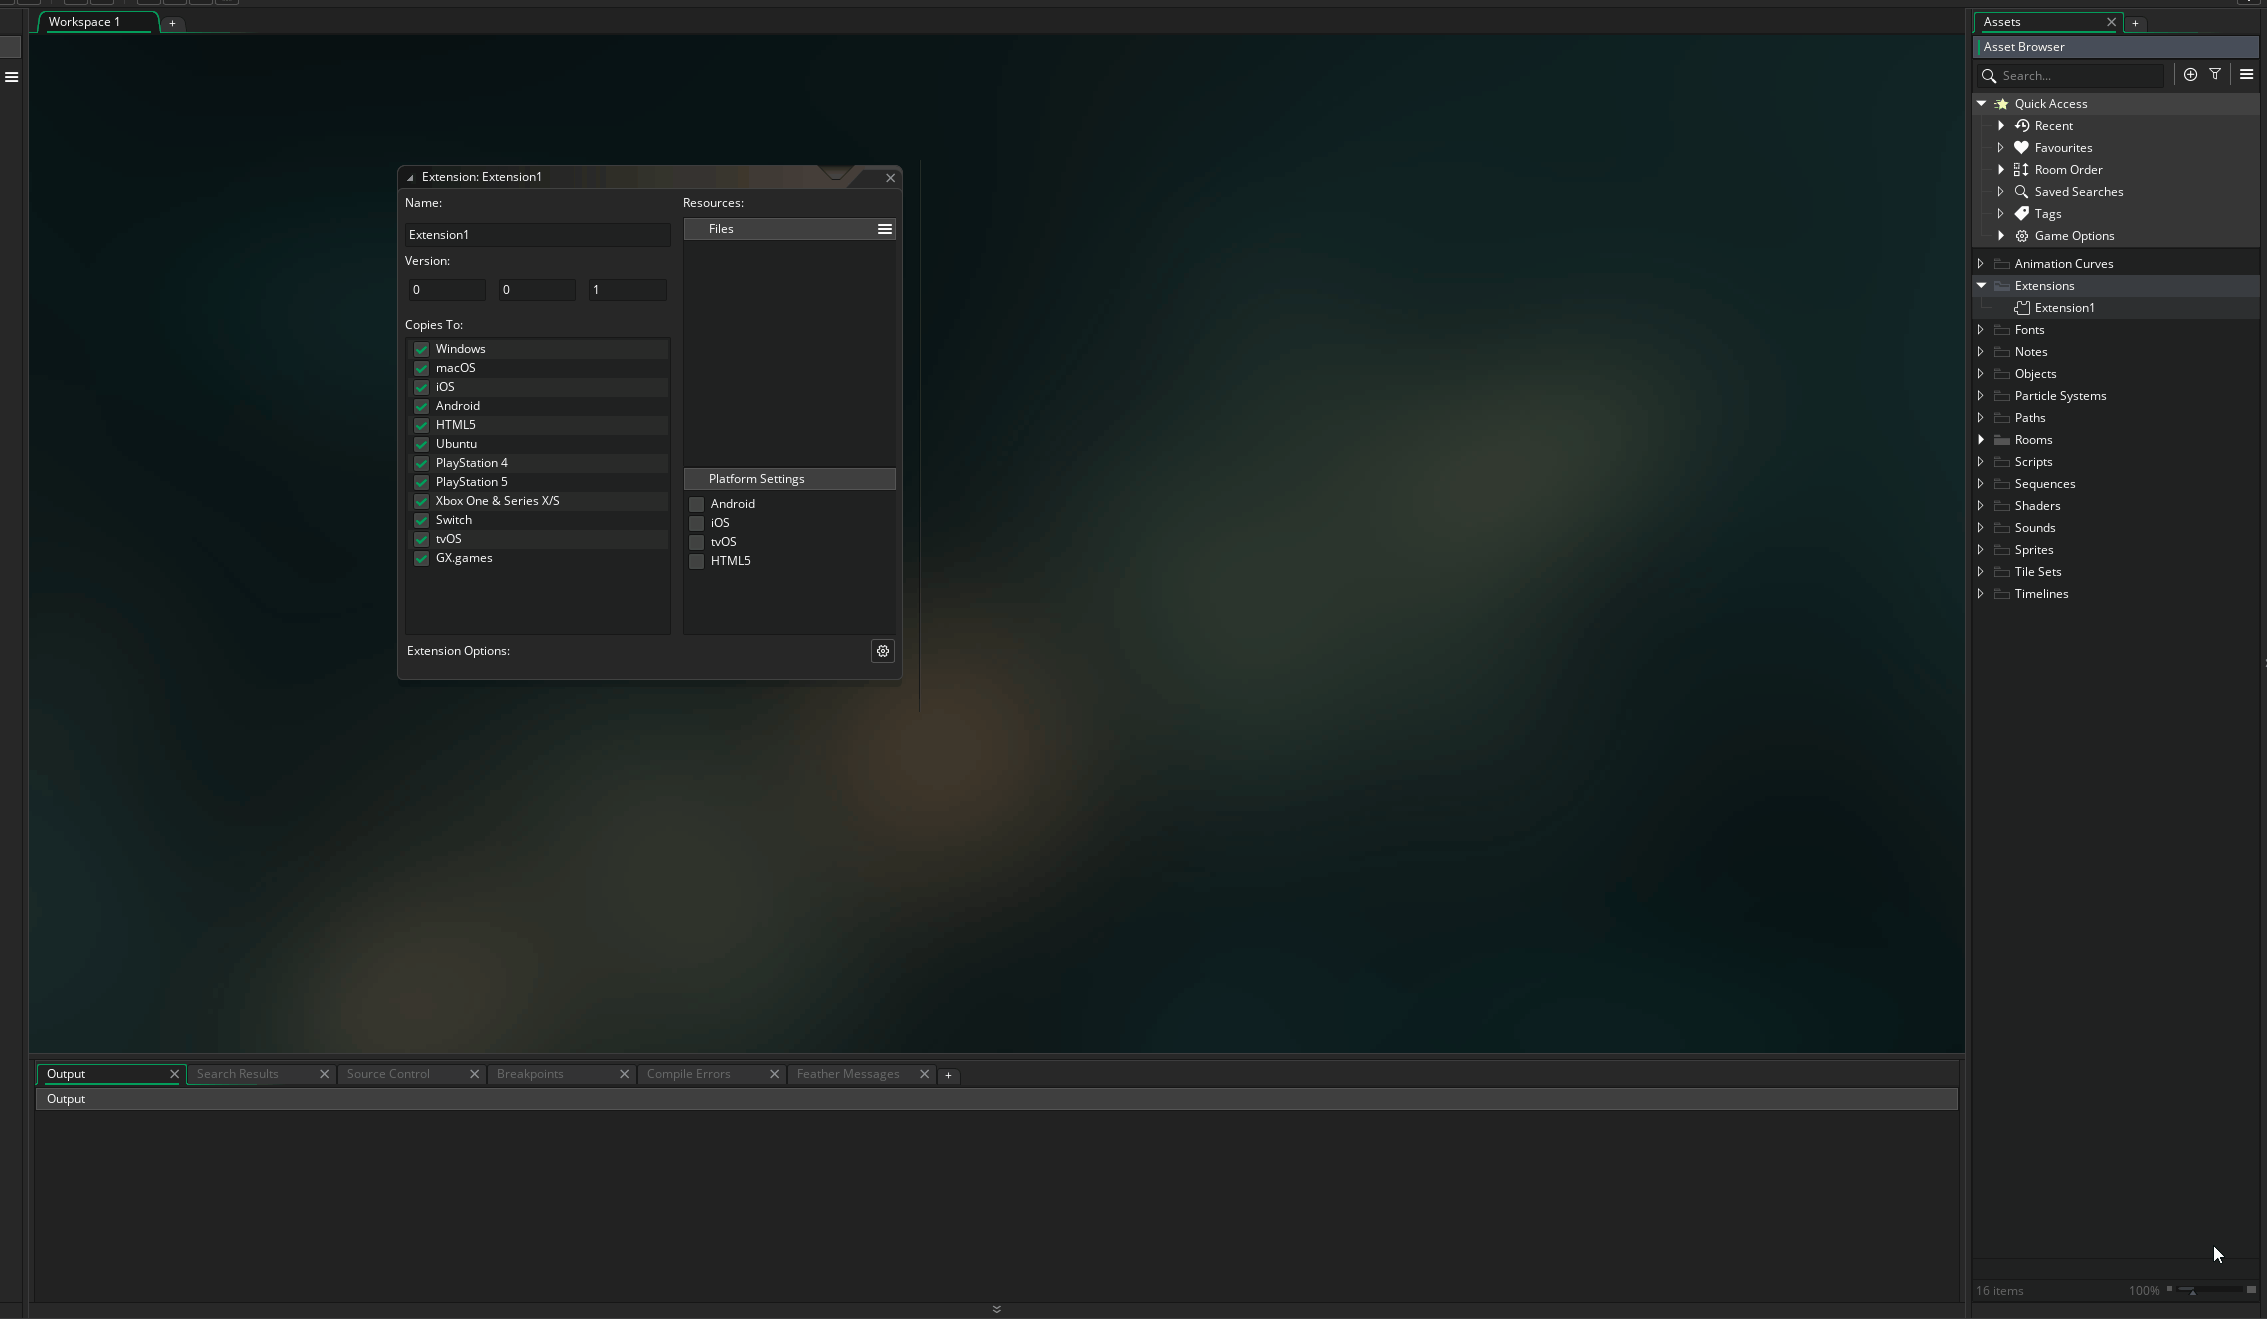
Task: Open the Extension Options gear icon
Action: [x=883, y=651]
